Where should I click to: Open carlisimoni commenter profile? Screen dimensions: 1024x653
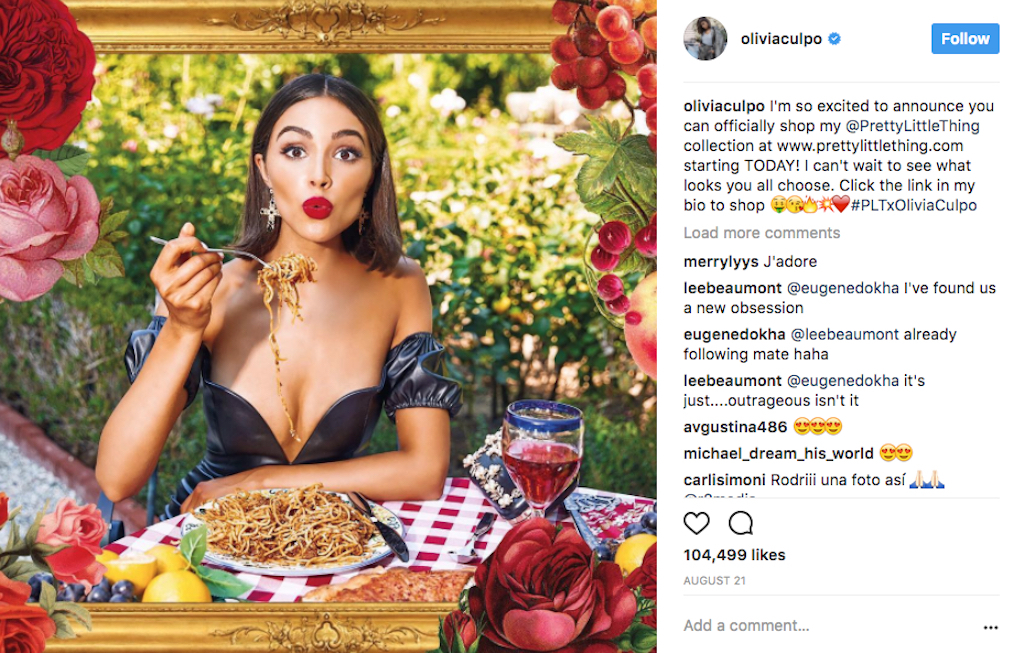tap(724, 480)
